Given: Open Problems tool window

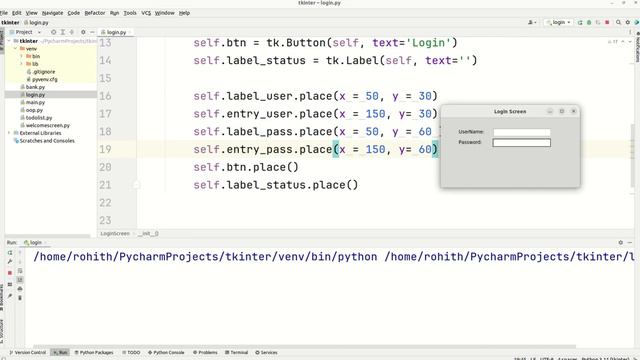Looking at the screenshot, I should click(206, 352).
